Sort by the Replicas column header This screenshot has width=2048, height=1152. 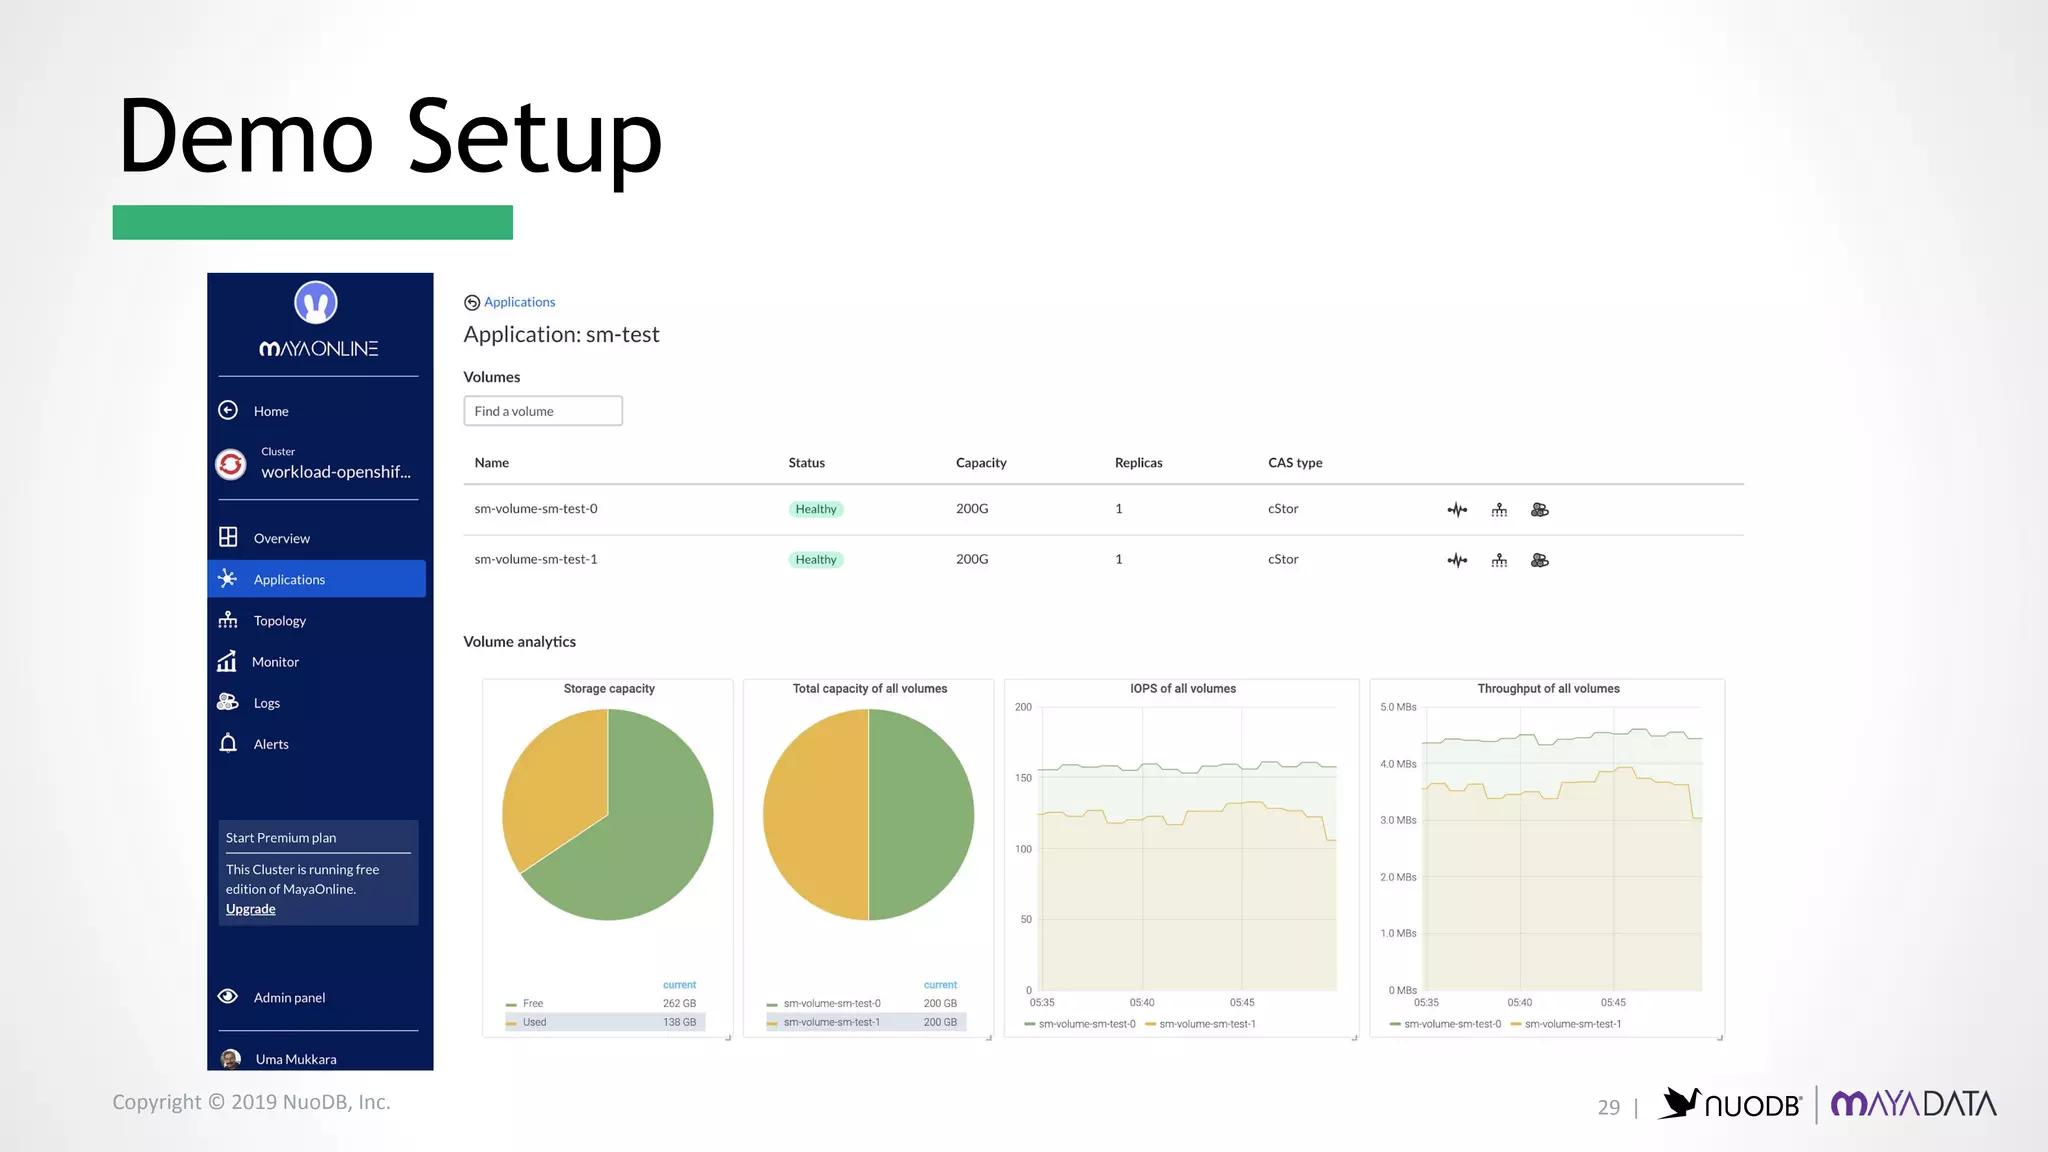1138,463
